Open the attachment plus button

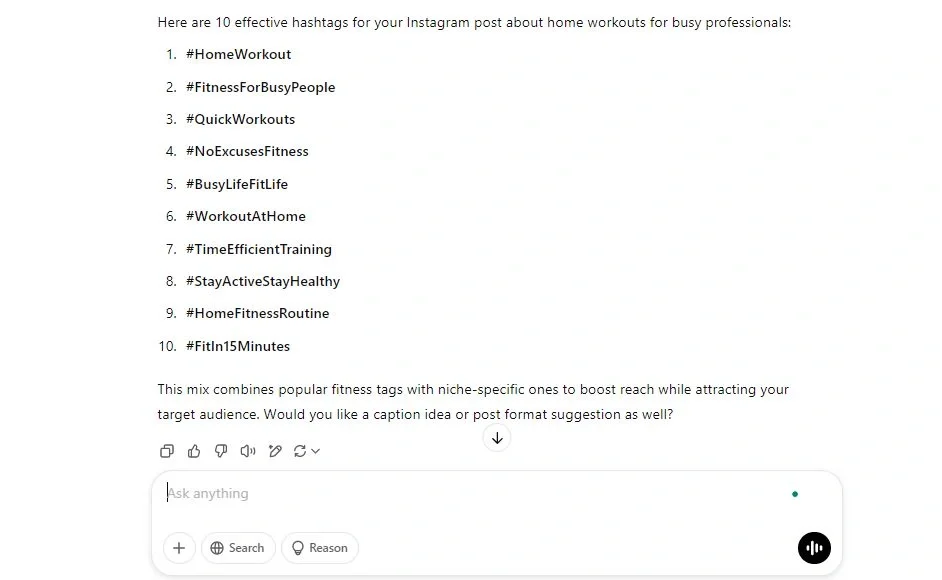point(179,548)
